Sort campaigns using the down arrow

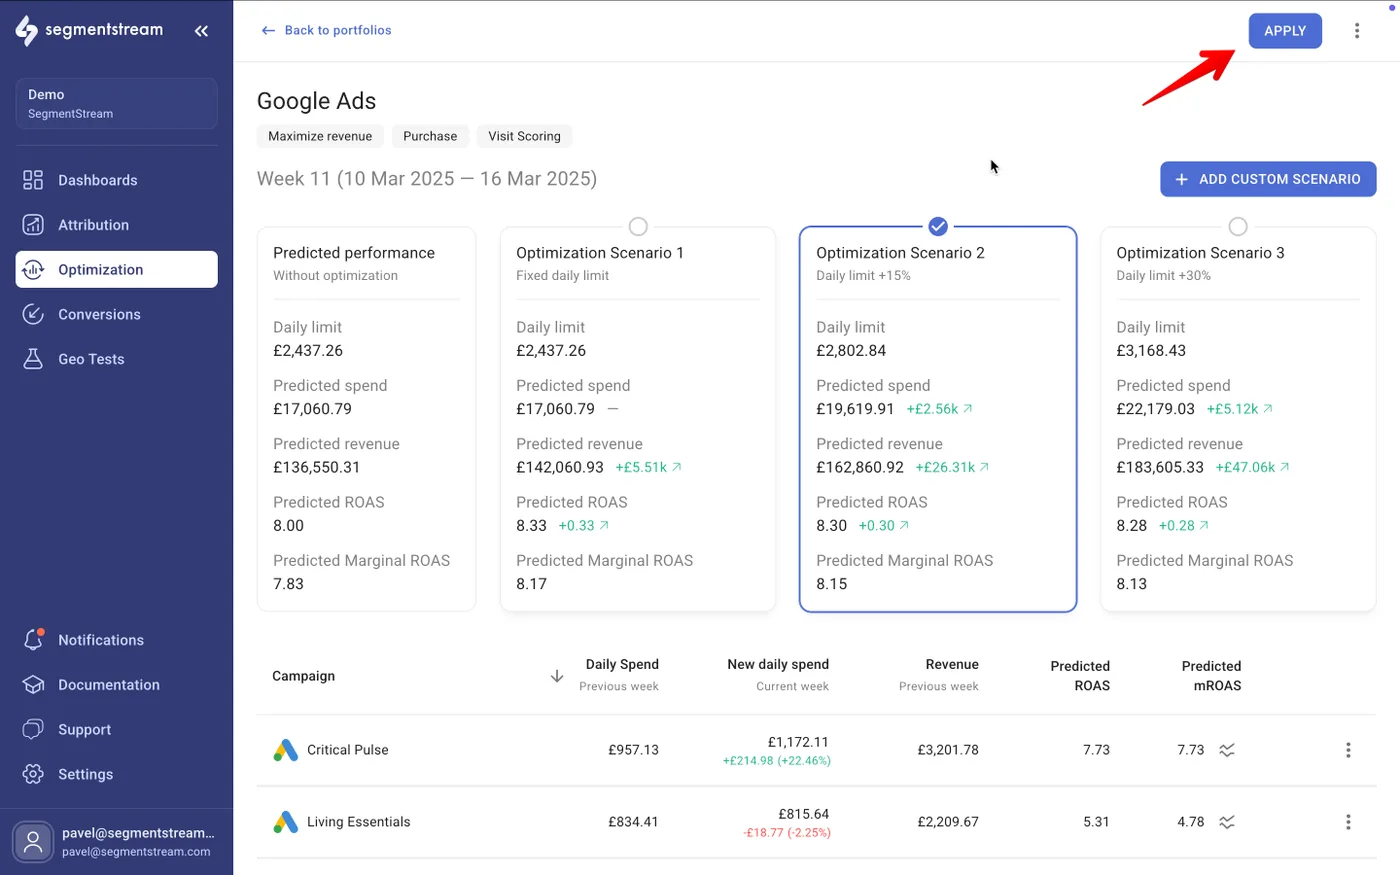(x=557, y=676)
